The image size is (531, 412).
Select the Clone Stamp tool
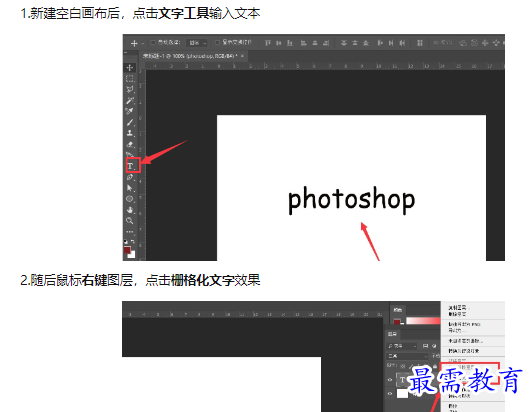130,133
